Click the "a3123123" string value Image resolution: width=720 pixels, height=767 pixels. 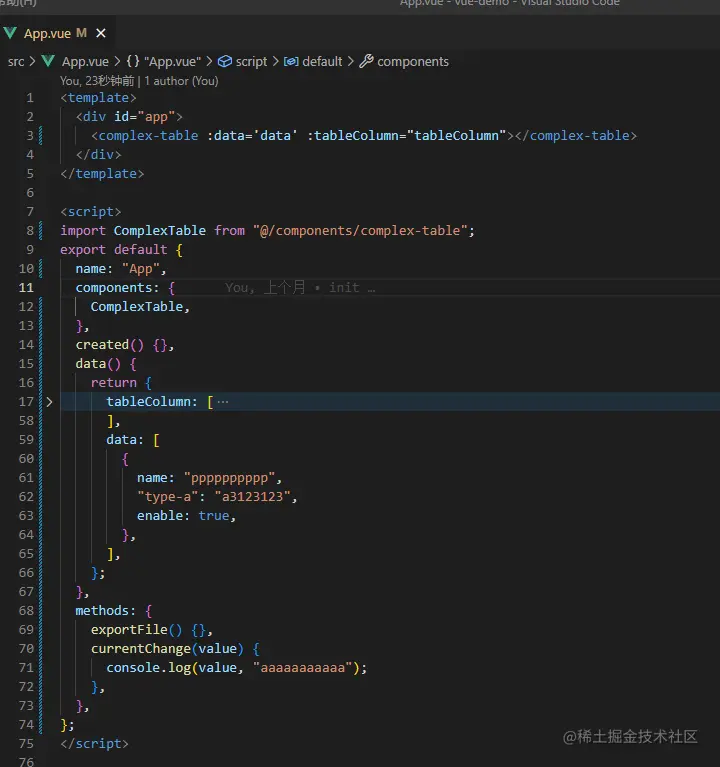click(252, 496)
